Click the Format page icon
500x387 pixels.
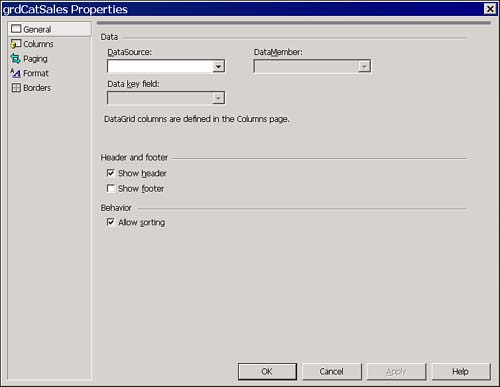pyautogui.click(x=16, y=73)
